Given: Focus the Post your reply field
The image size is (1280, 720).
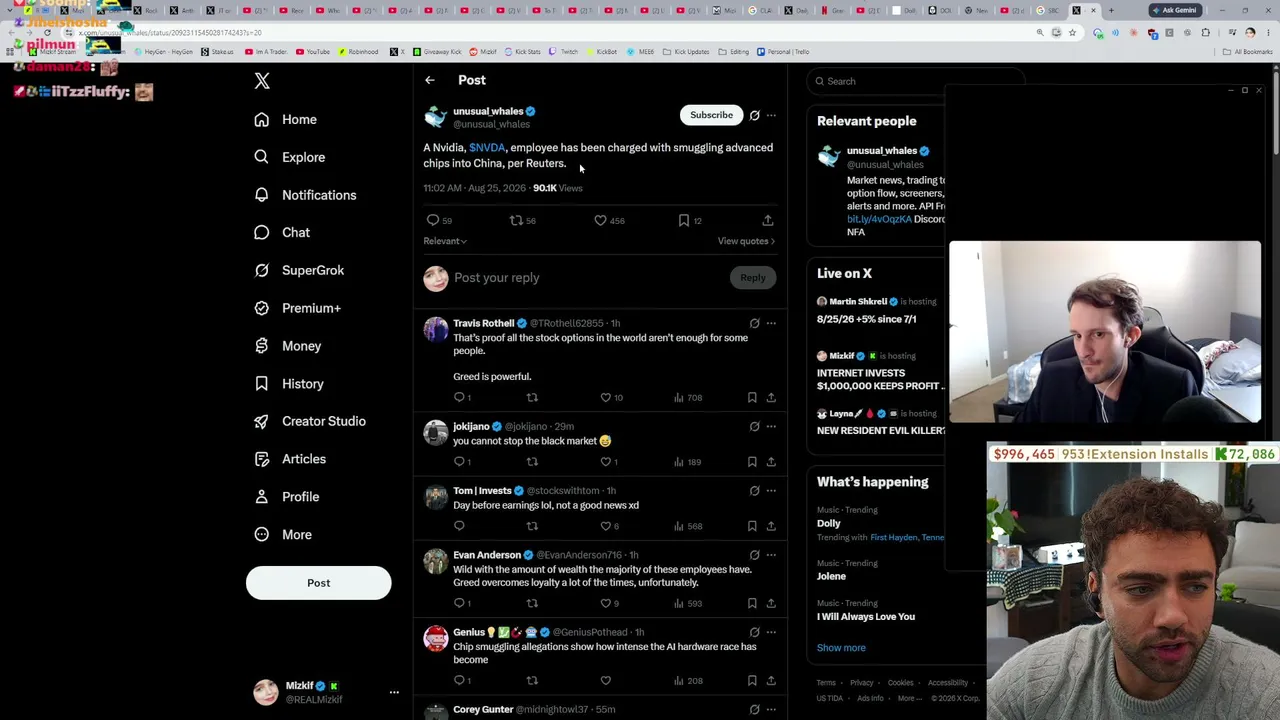Looking at the screenshot, I should coord(585,278).
